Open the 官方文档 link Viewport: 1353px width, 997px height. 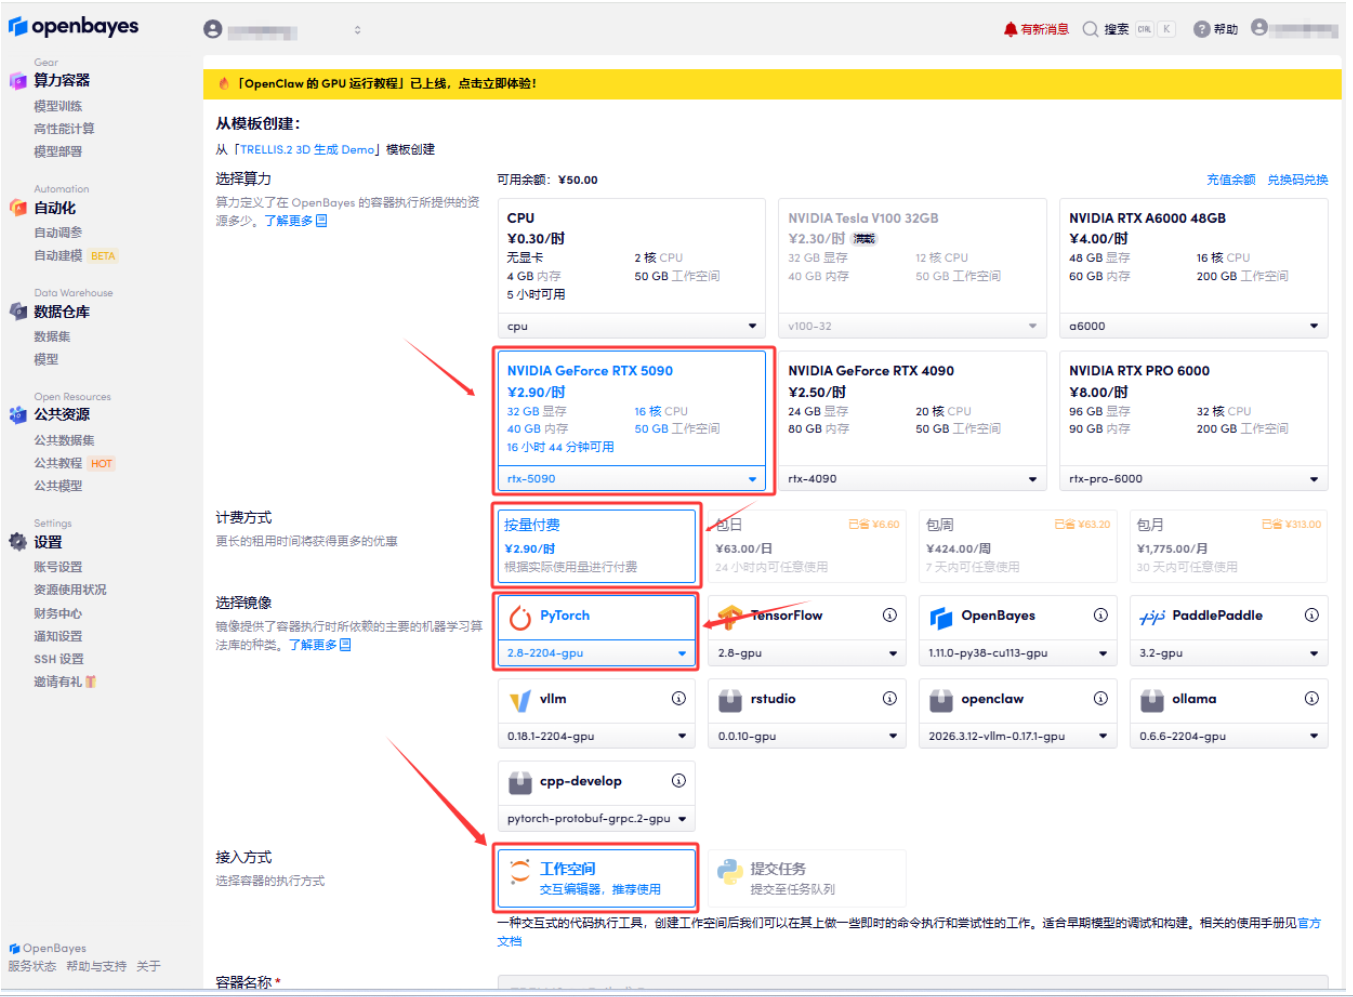[x=1309, y=923]
